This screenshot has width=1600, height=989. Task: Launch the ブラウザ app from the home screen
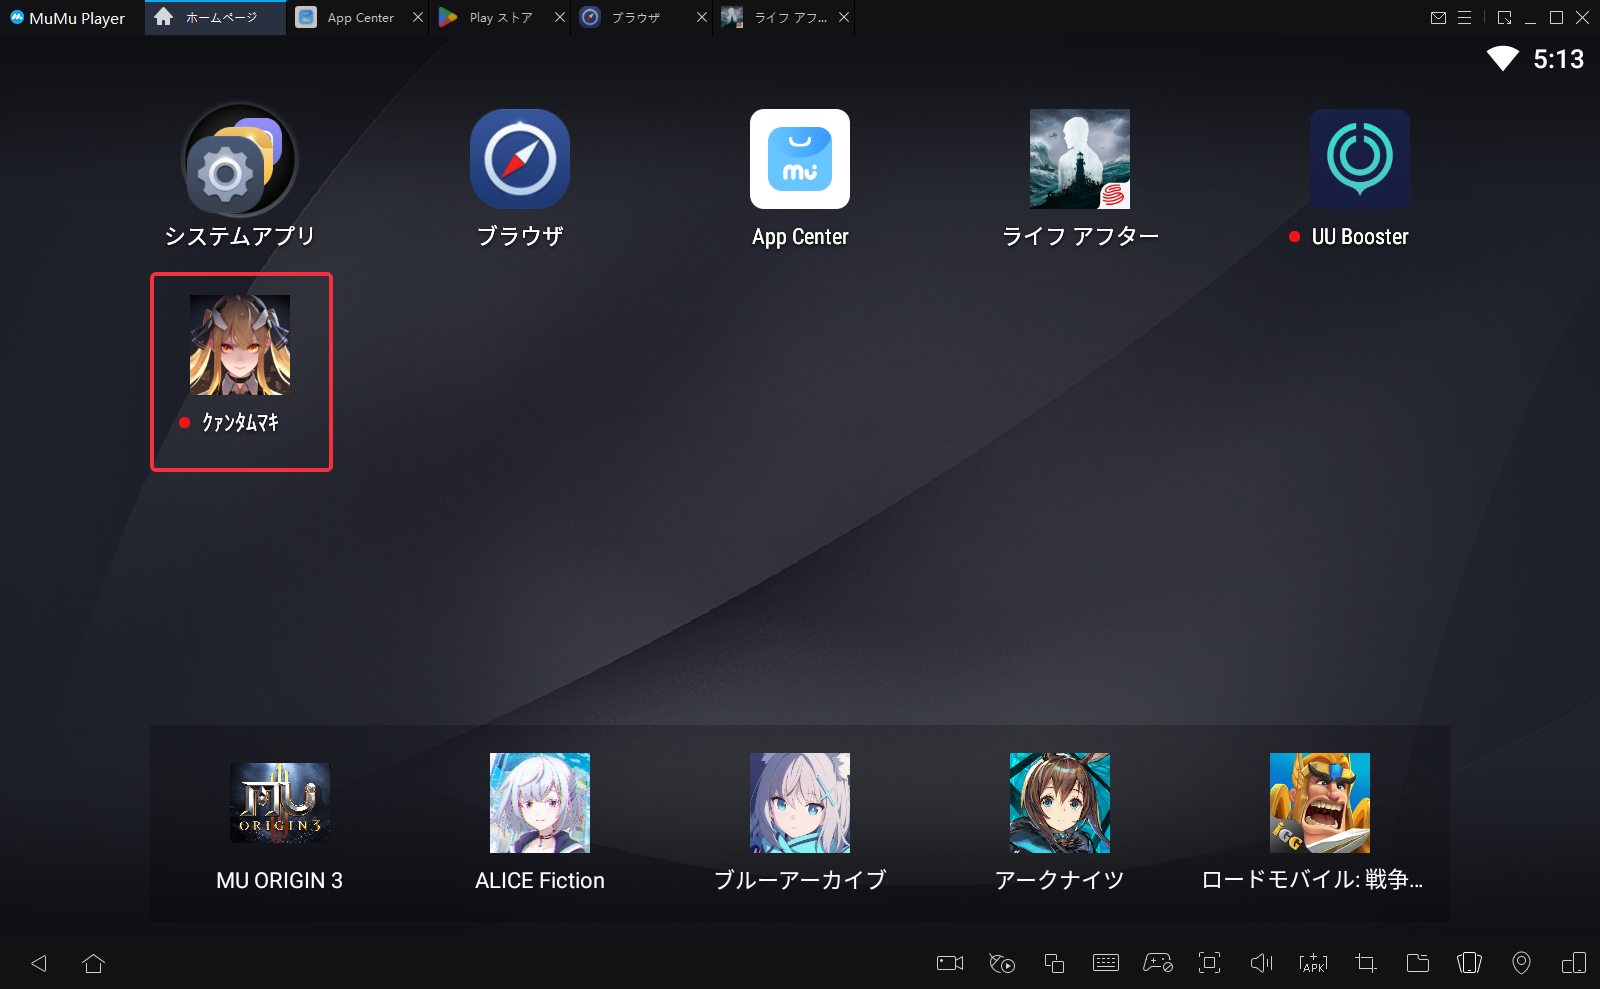[520, 159]
